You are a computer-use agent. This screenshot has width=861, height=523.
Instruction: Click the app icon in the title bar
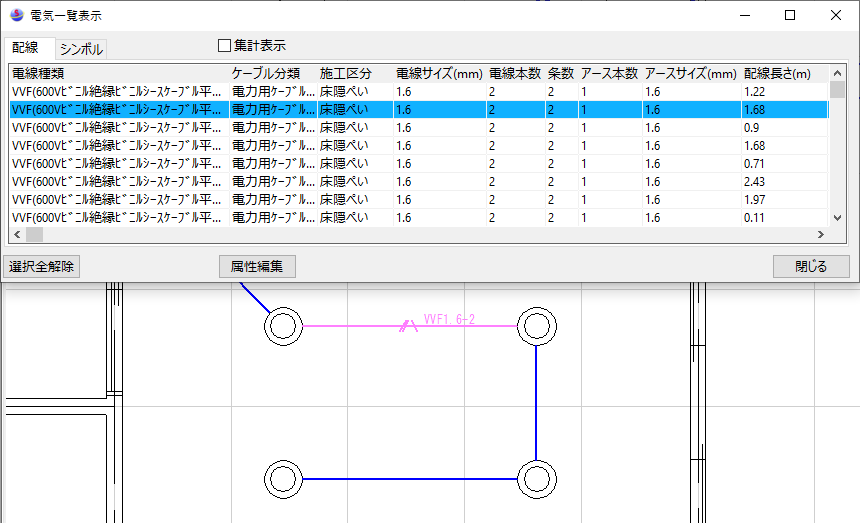coord(16,16)
